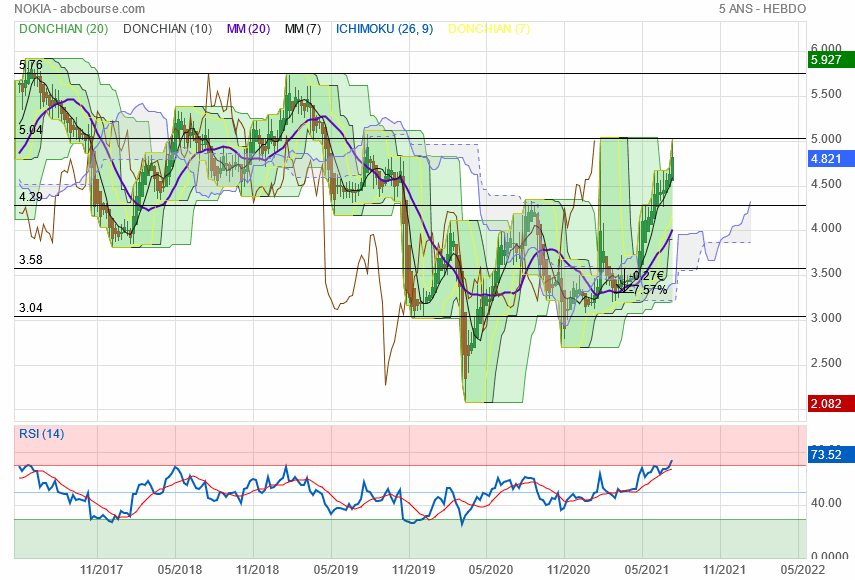The height and width of the screenshot is (580, 855).
Task: Click the 3.04 support level label
Action: pos(31,308)
